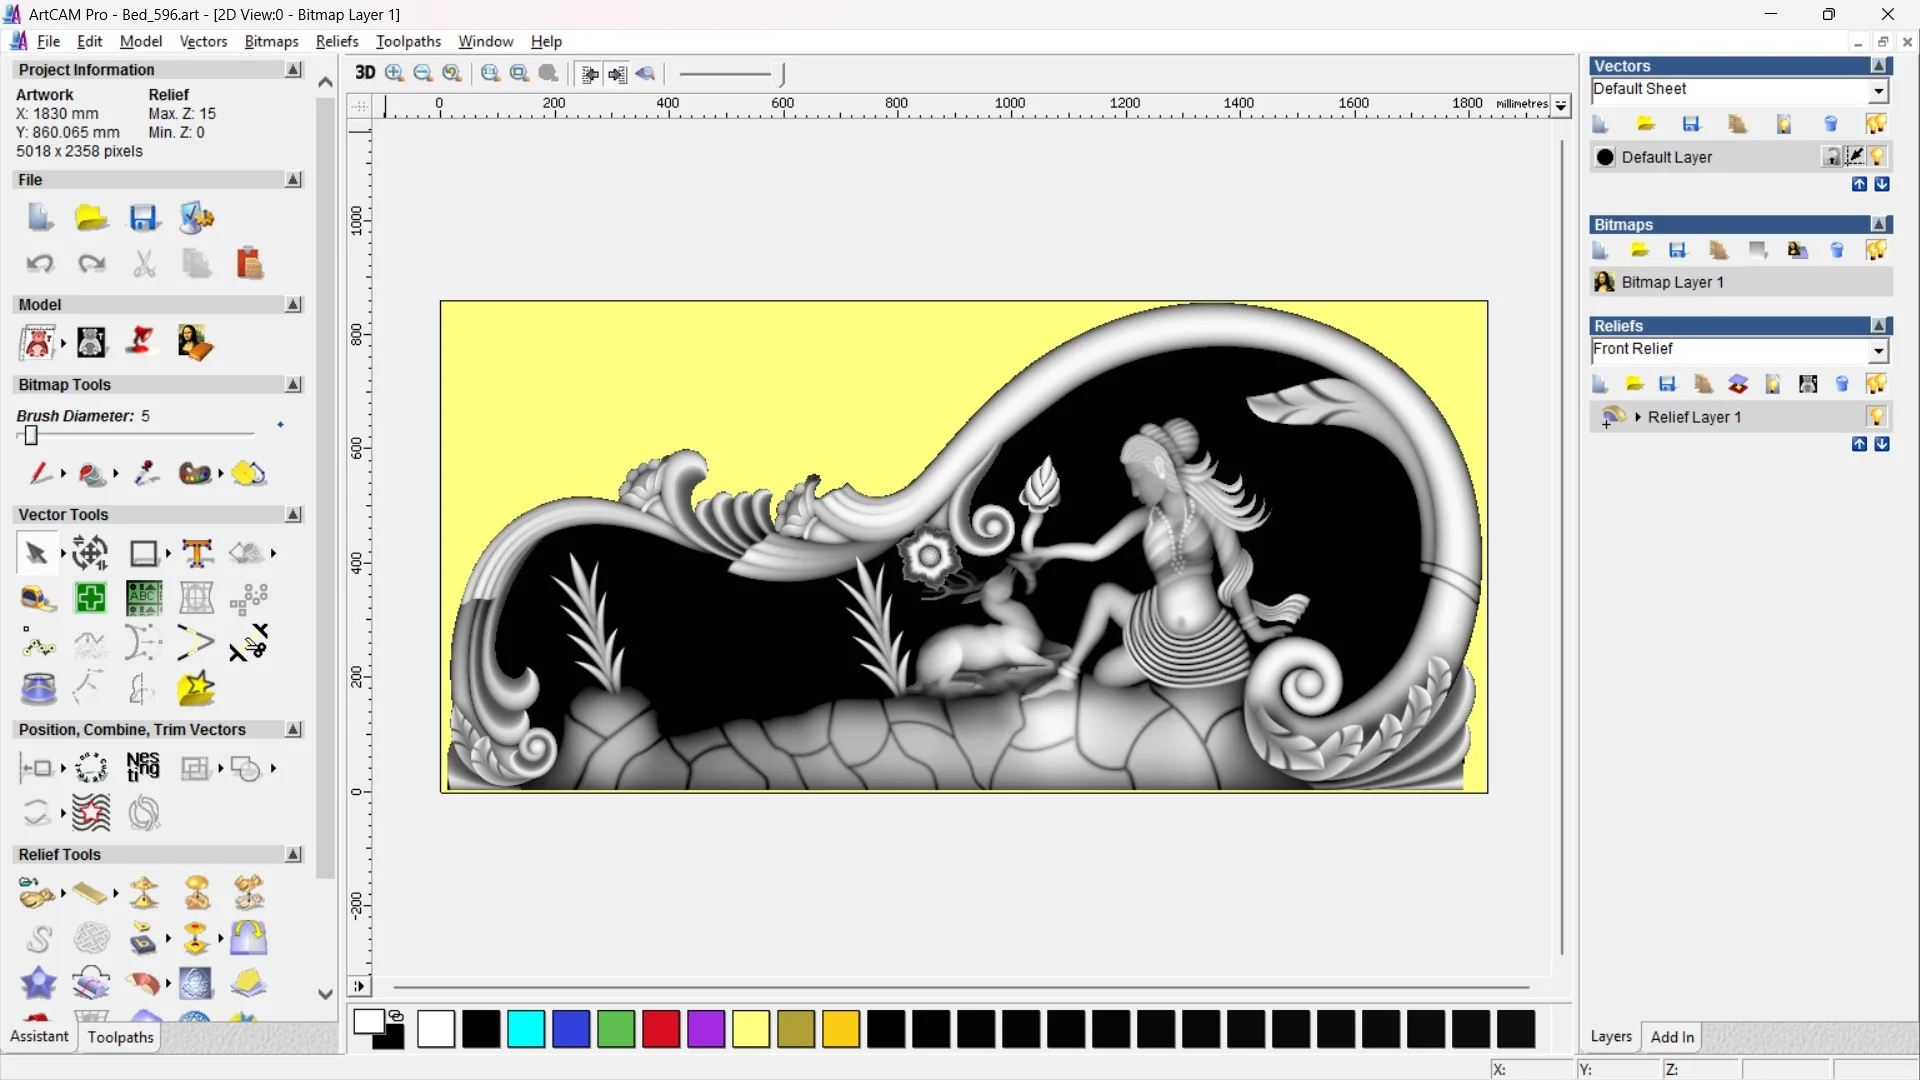The image size is (1920, 1080).
Task: Click the Undo arrow icon
Action: [x=40, y=264]
